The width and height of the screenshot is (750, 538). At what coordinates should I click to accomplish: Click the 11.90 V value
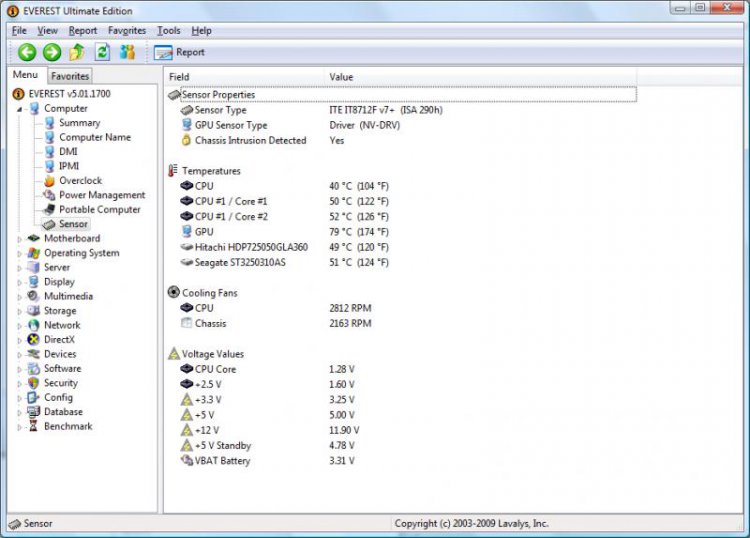(x=344, y=430)
